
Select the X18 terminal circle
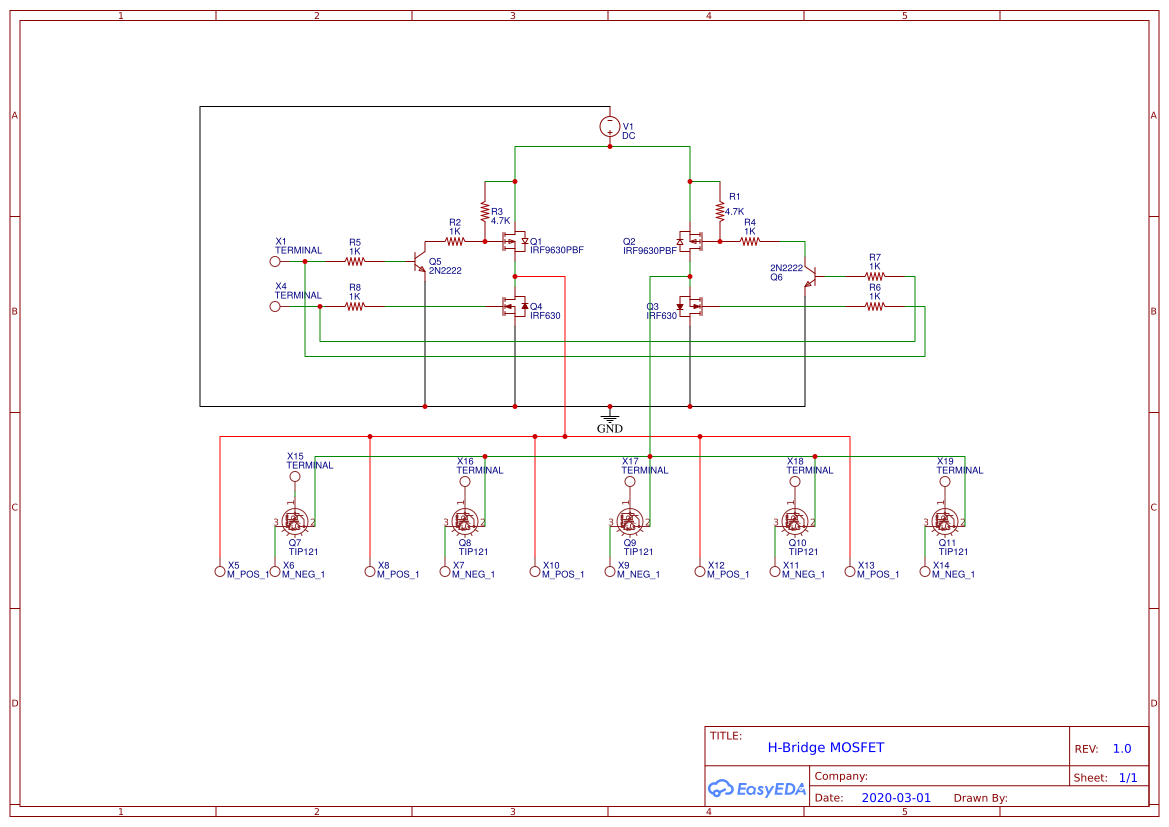pyautogui.click(x=795, y=482)
